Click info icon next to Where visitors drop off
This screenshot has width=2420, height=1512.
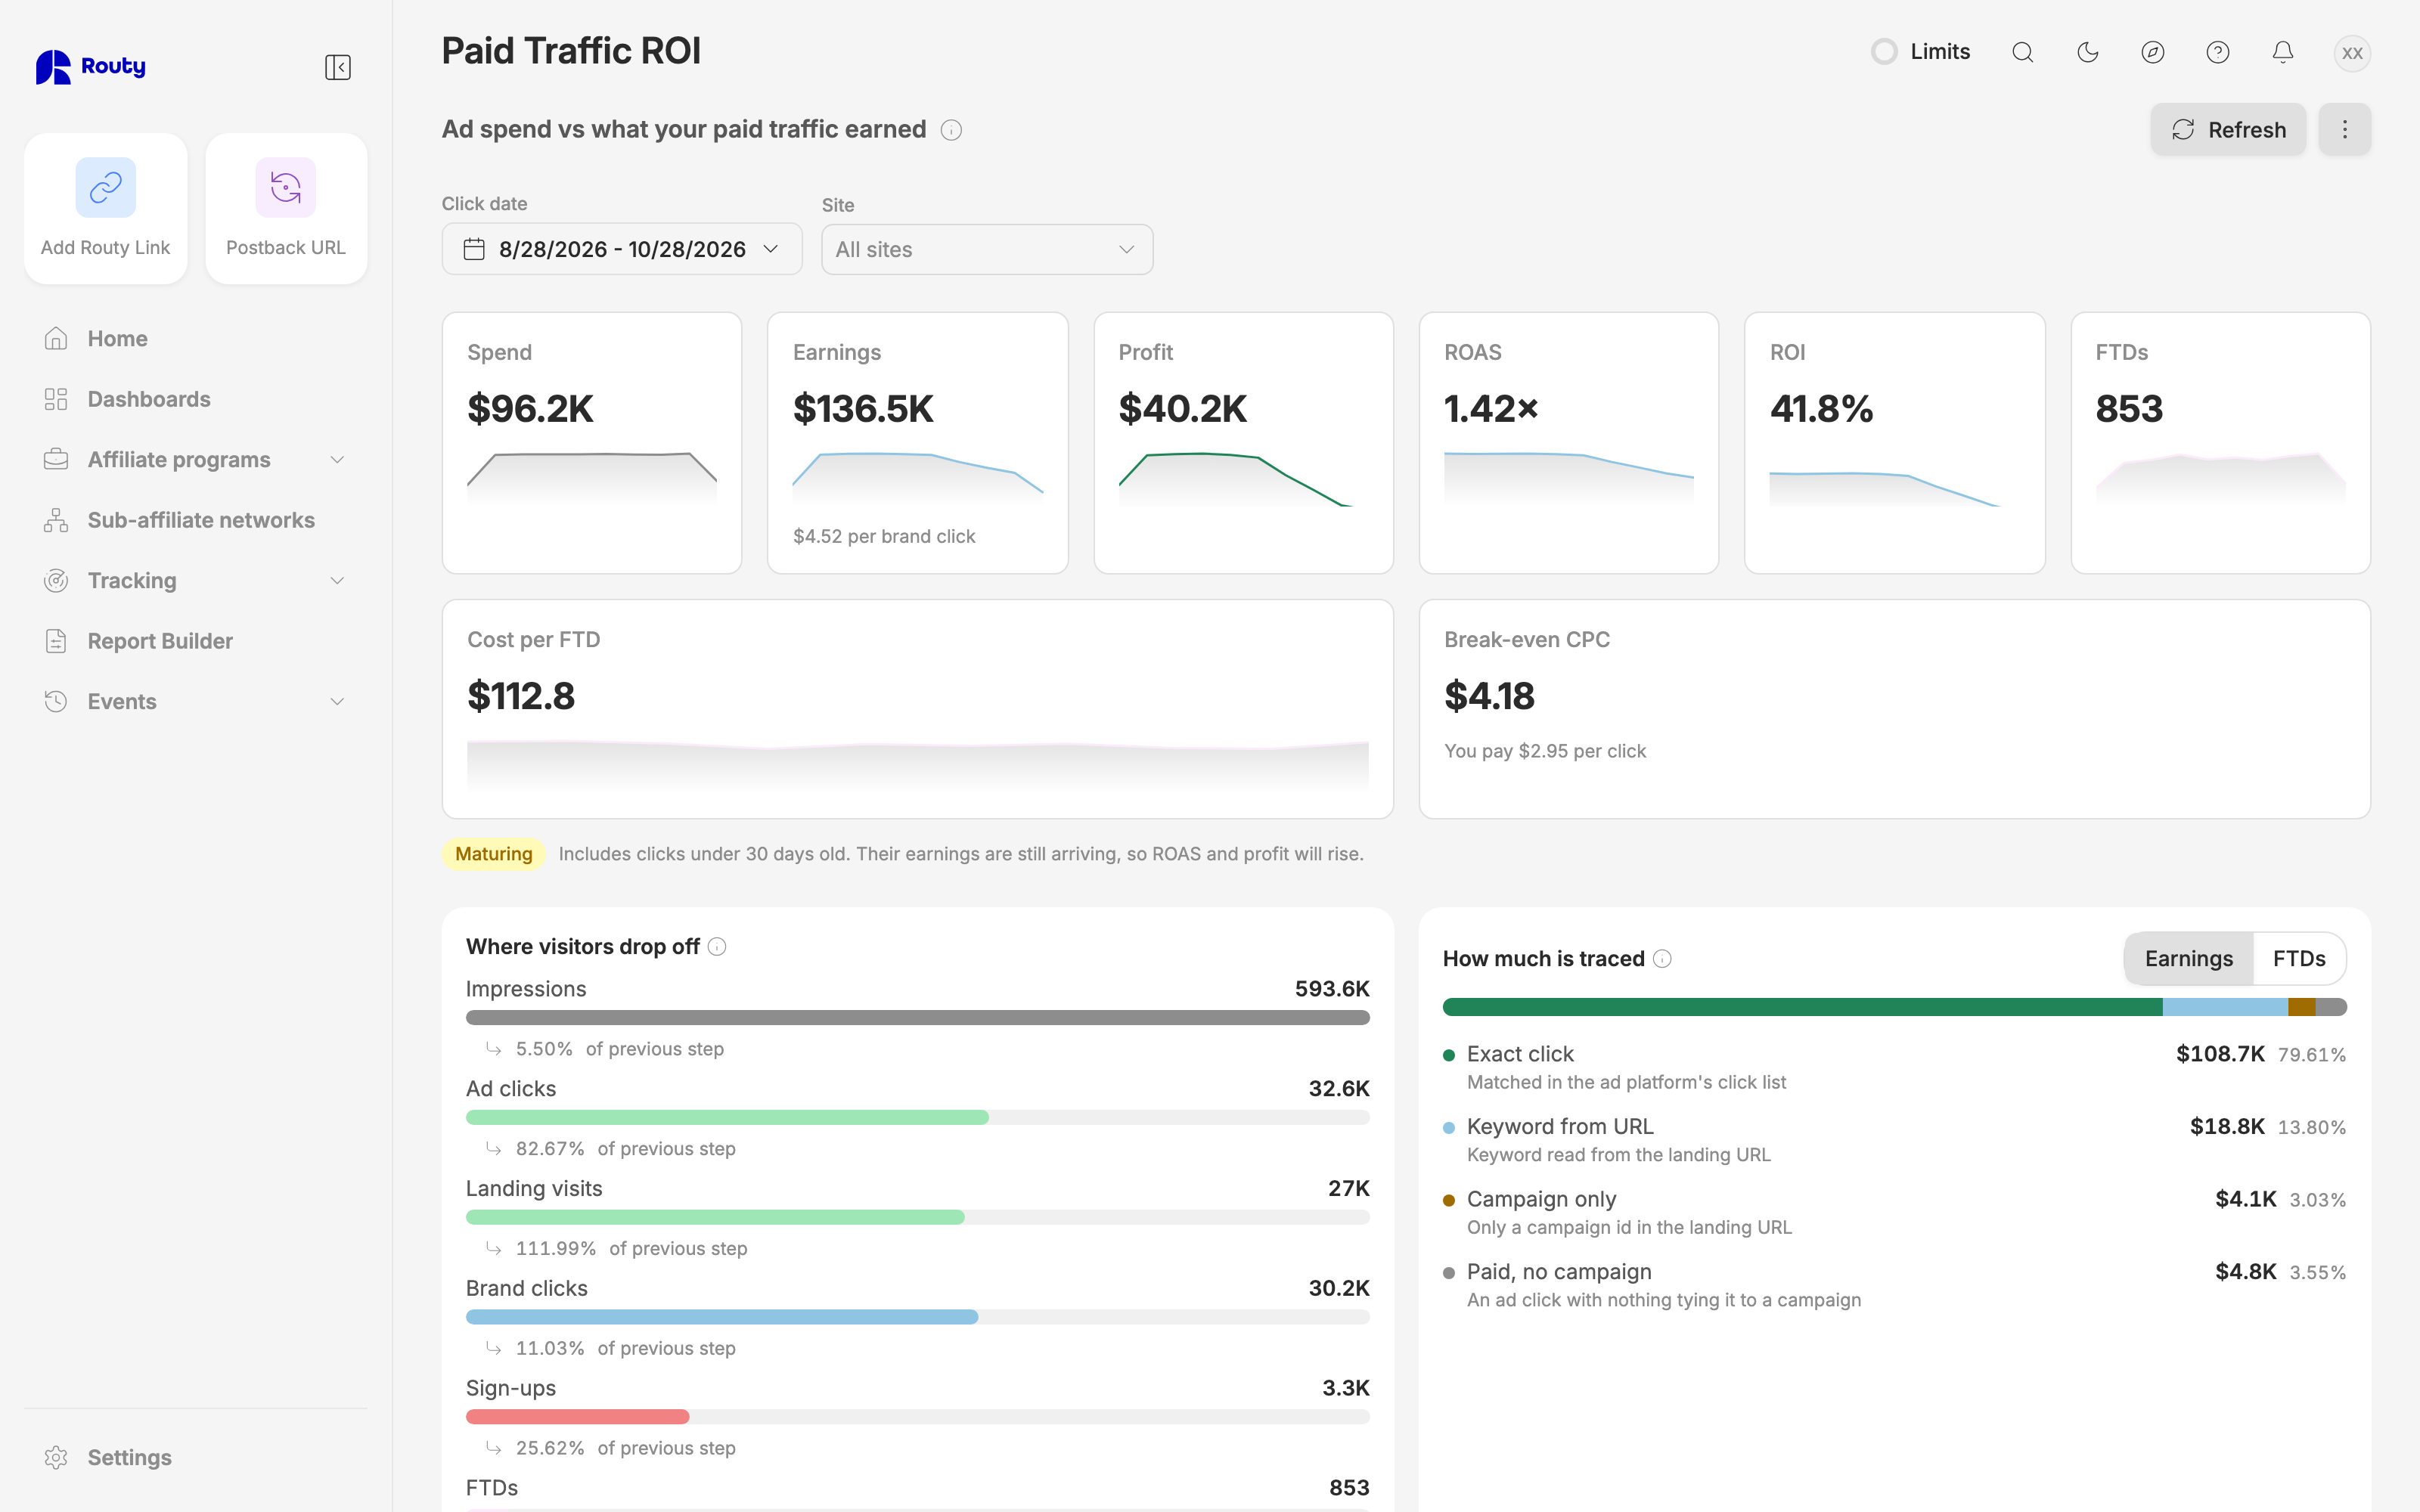717,946
